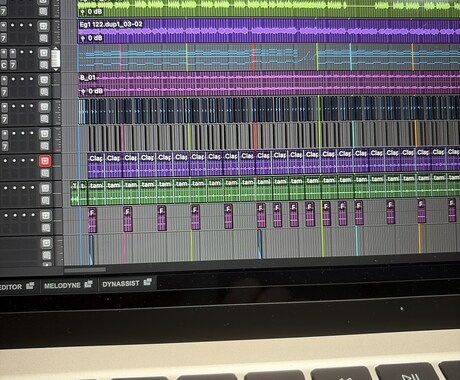This screenshot has width=460, height=380.
Task: Click the comment icon below it on the bottommost track
Action: [47, 255]
